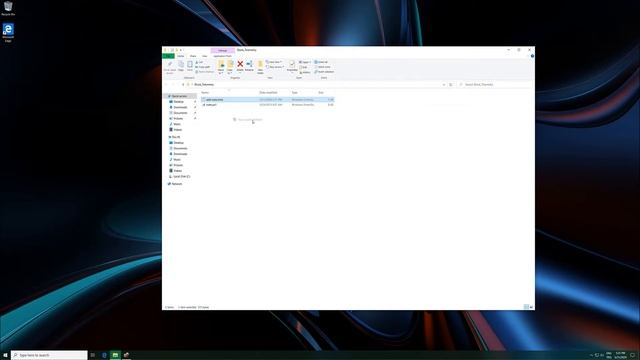The width and height of the screenshot is (640, 360).
Task: Click Paste shortcut in the ribbon
Action: (x=204, y=72)
